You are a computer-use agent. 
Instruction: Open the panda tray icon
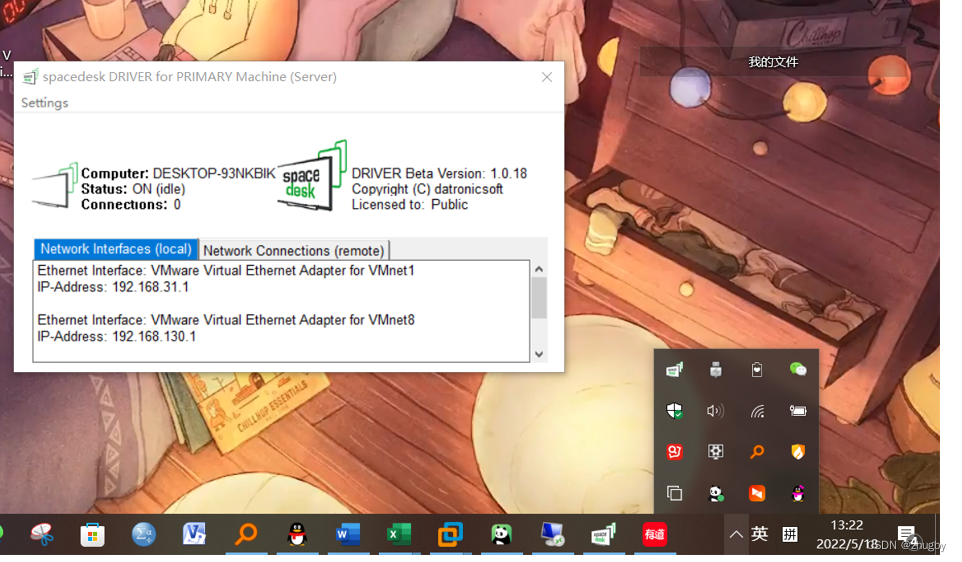pyautogui.click(x=715, y=493)
